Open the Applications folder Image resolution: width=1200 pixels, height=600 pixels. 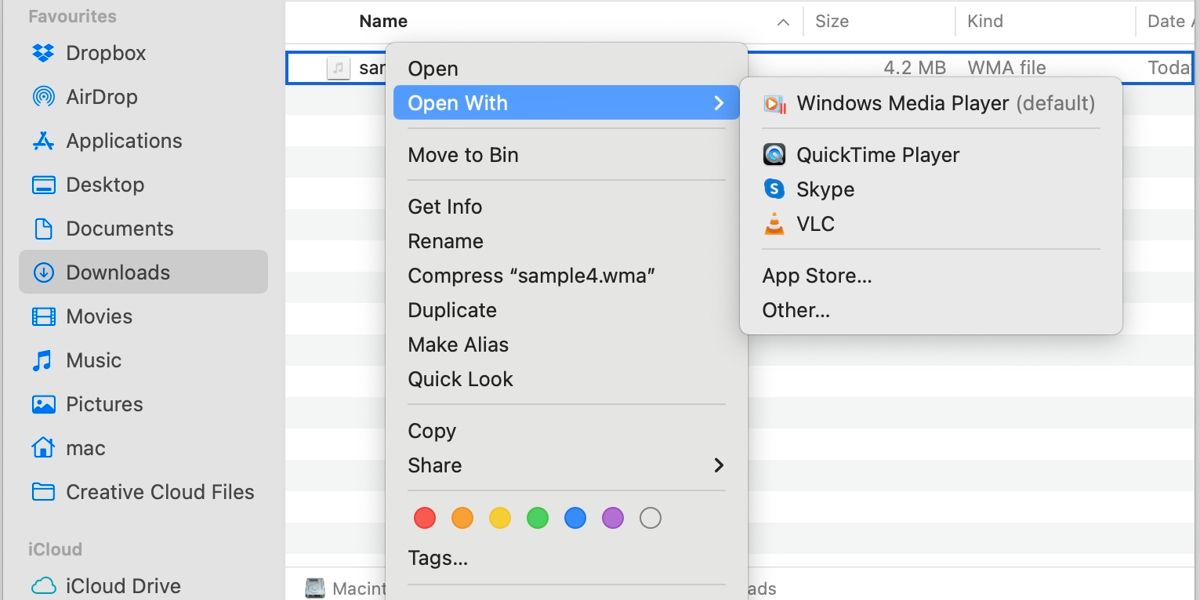123,140
